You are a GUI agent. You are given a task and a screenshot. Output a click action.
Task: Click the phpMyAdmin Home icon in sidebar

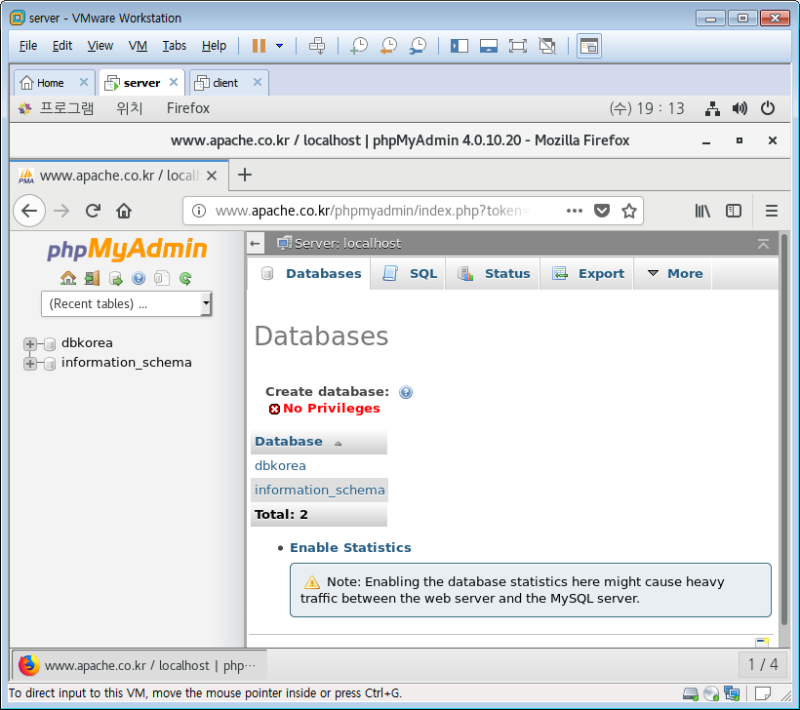point(68,278)
